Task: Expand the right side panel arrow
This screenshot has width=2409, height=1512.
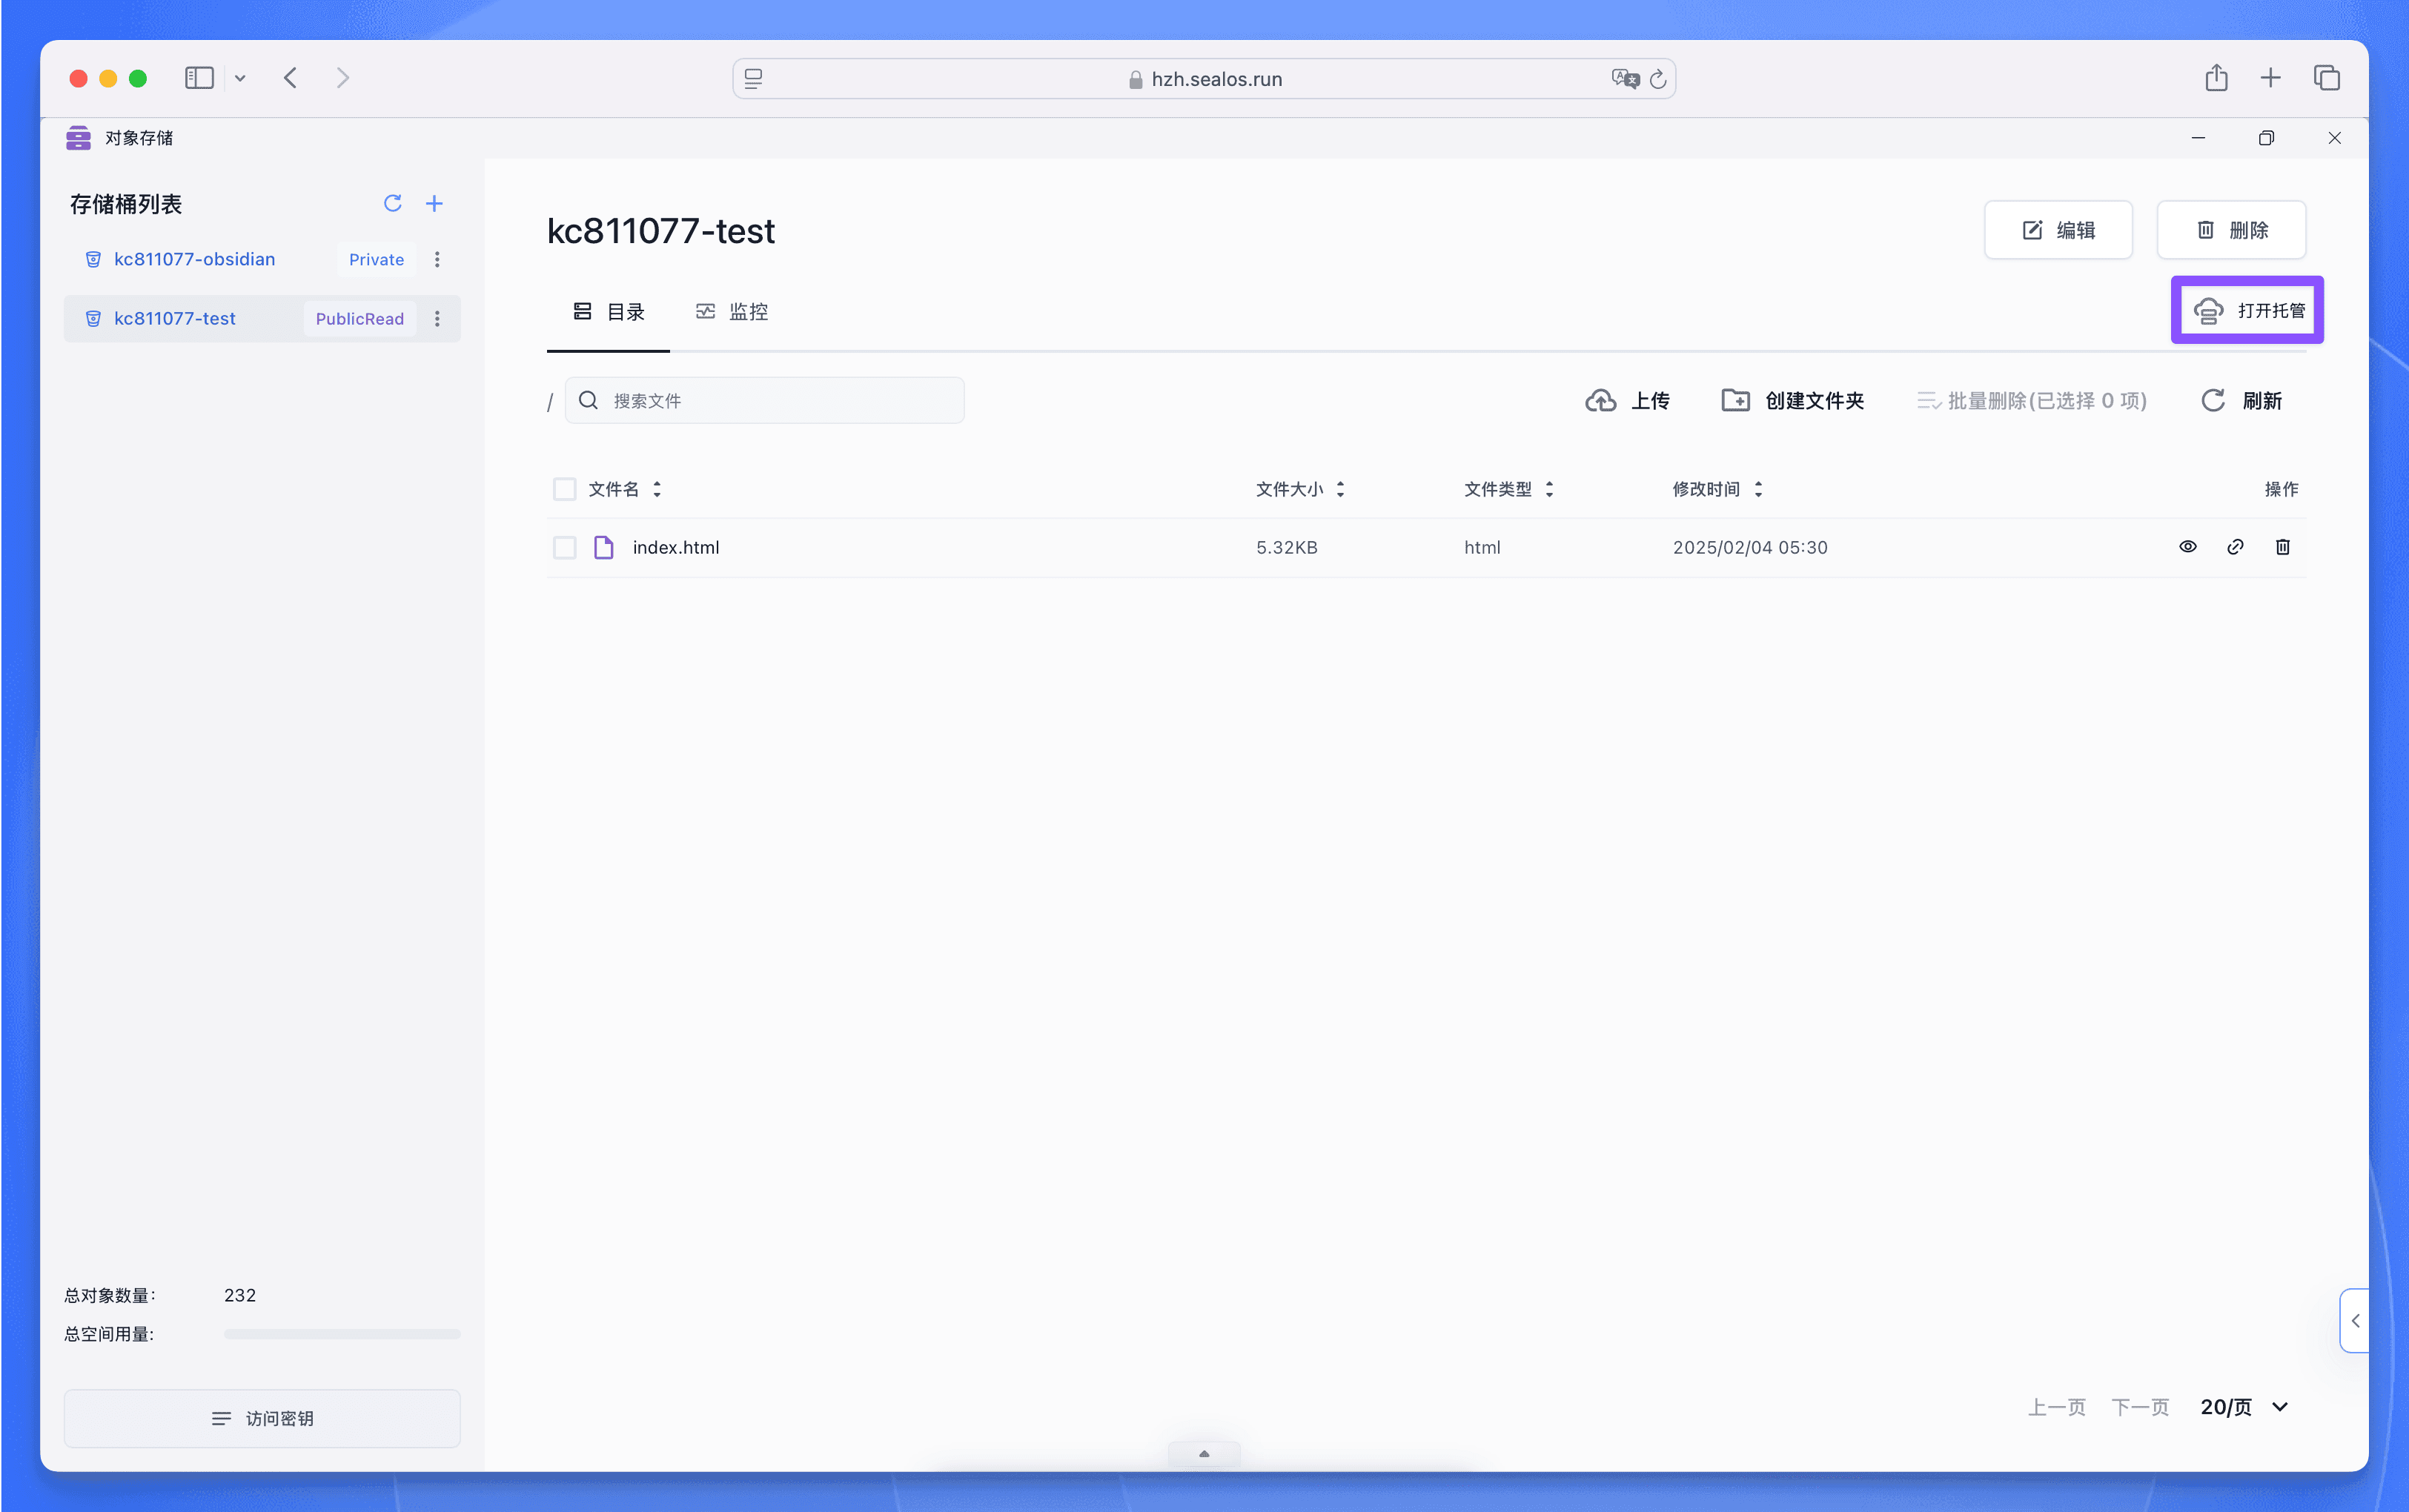Action: [x=2354, y=1320]
